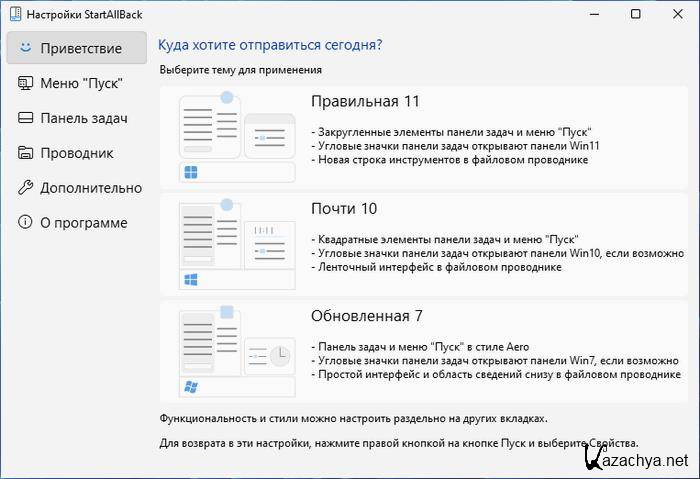The width and height of the screenshot is (700, 479).
Task: Pick the Обновленная 7 theme title
Action: (x=367, y=316)
